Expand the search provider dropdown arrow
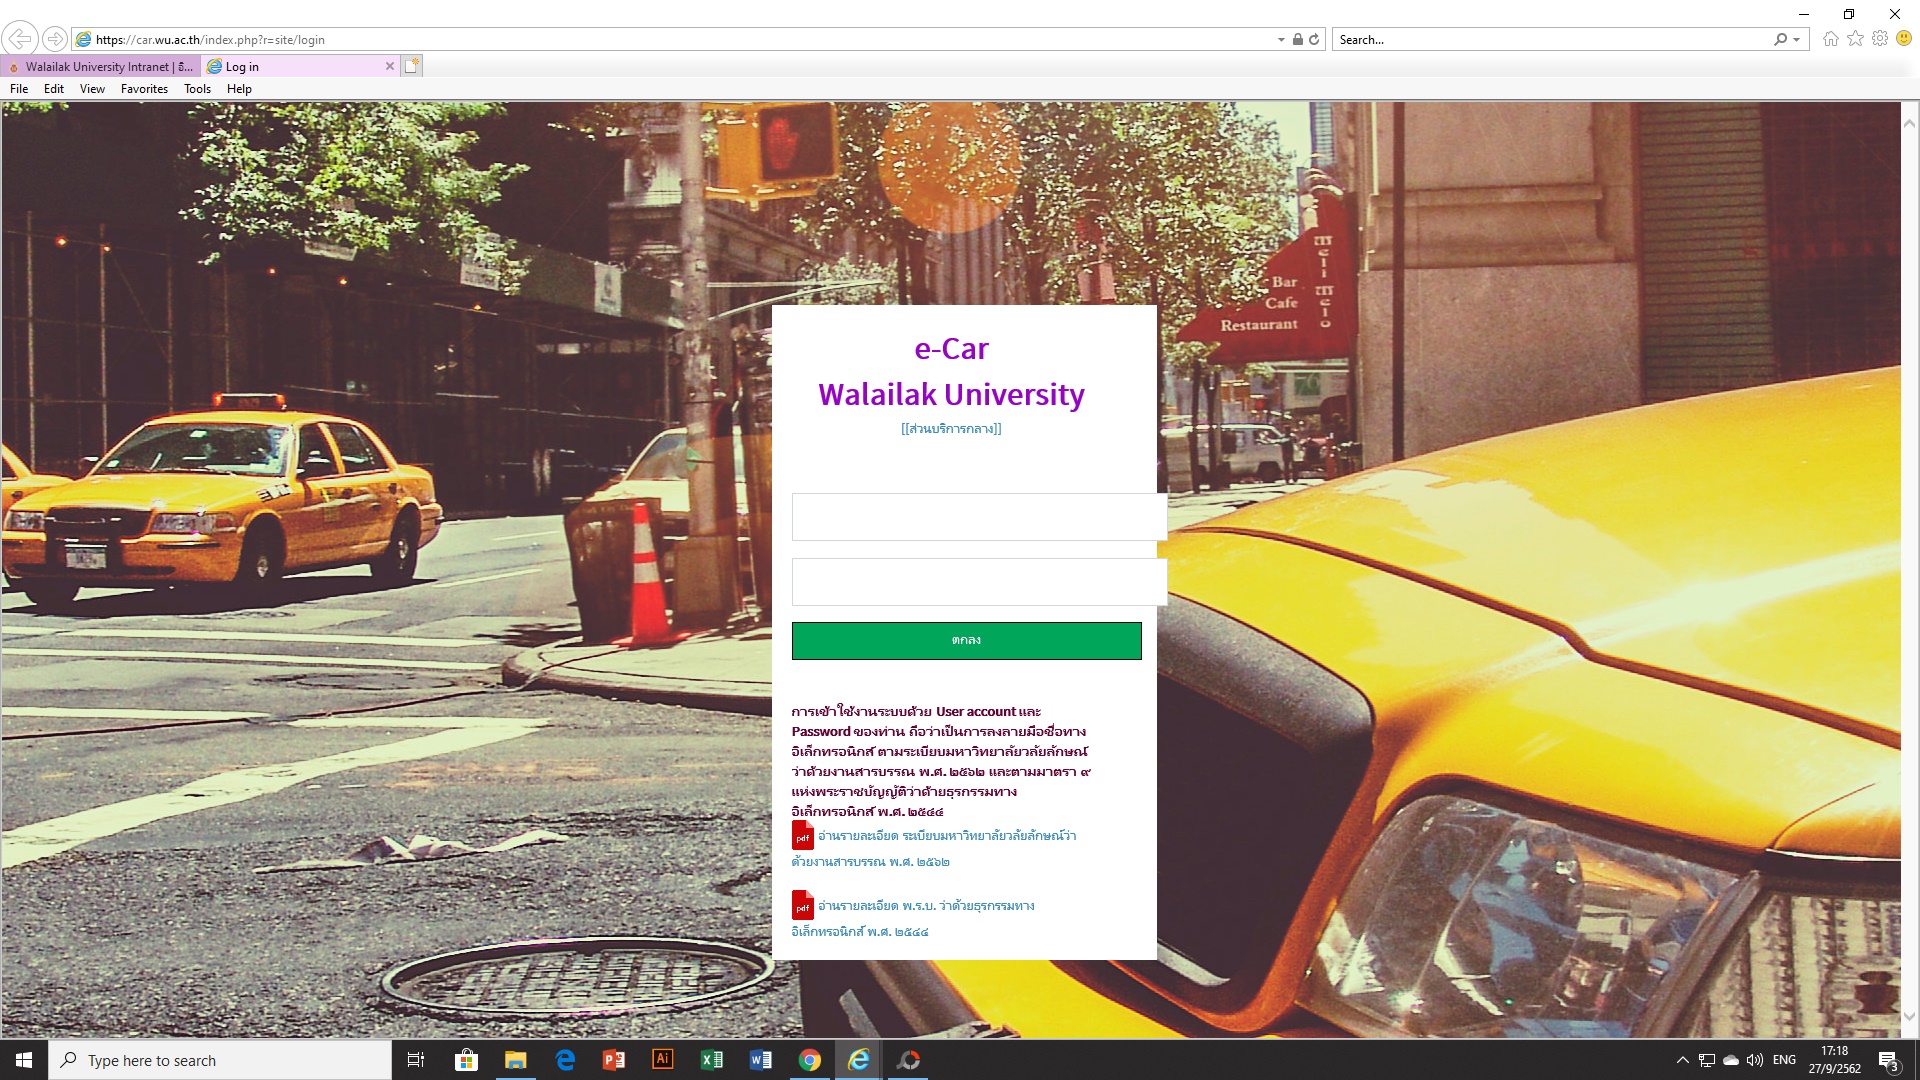Image resolution: width=1920 pixels, height=1080 pixels. coord(1797,40)
